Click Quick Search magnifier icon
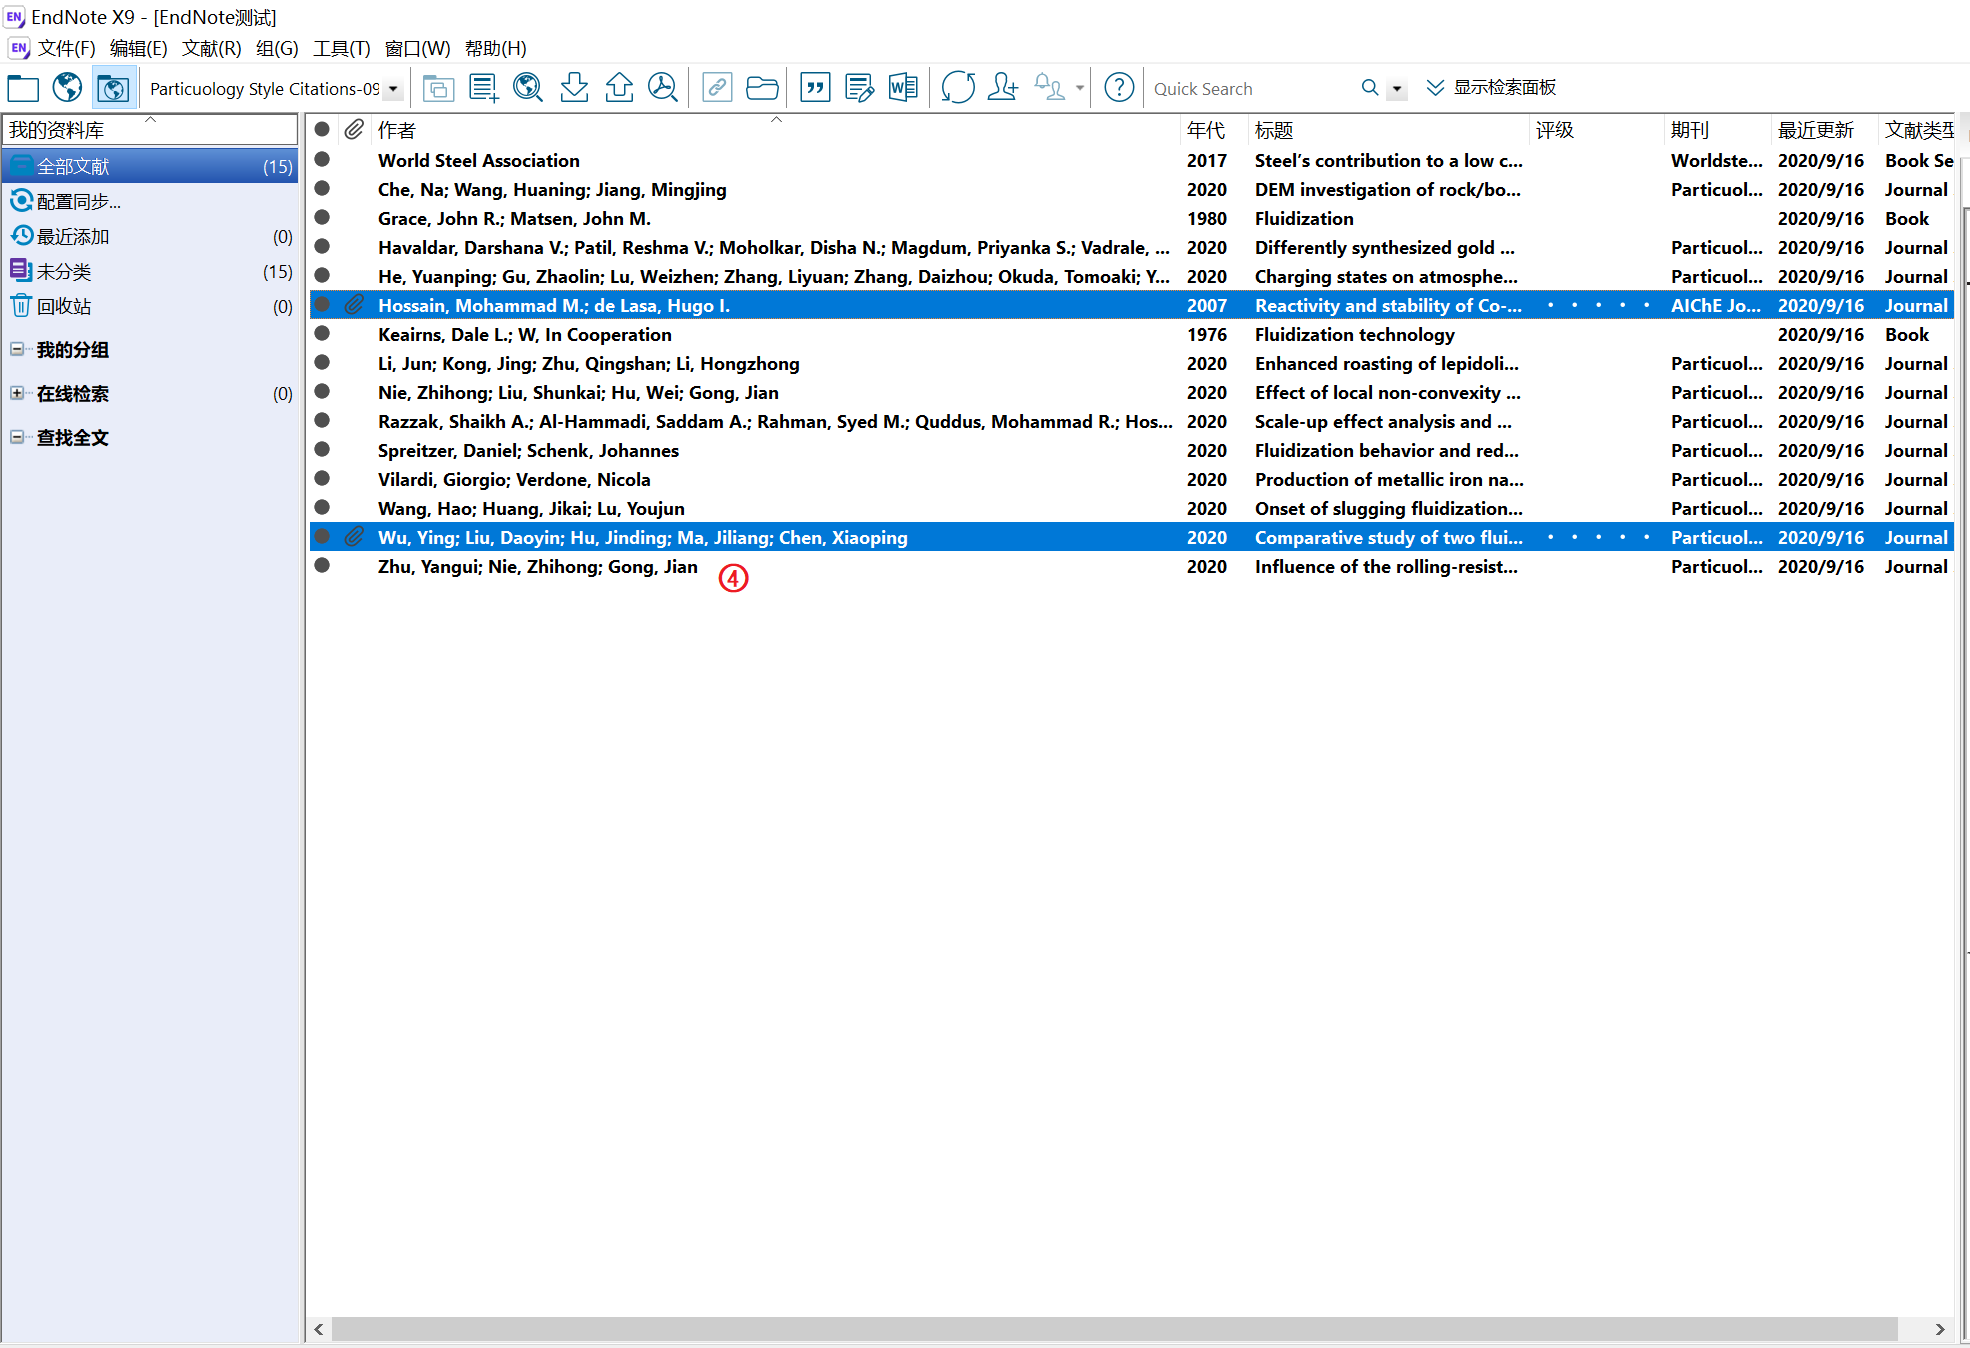 [x=1370, y=88]
